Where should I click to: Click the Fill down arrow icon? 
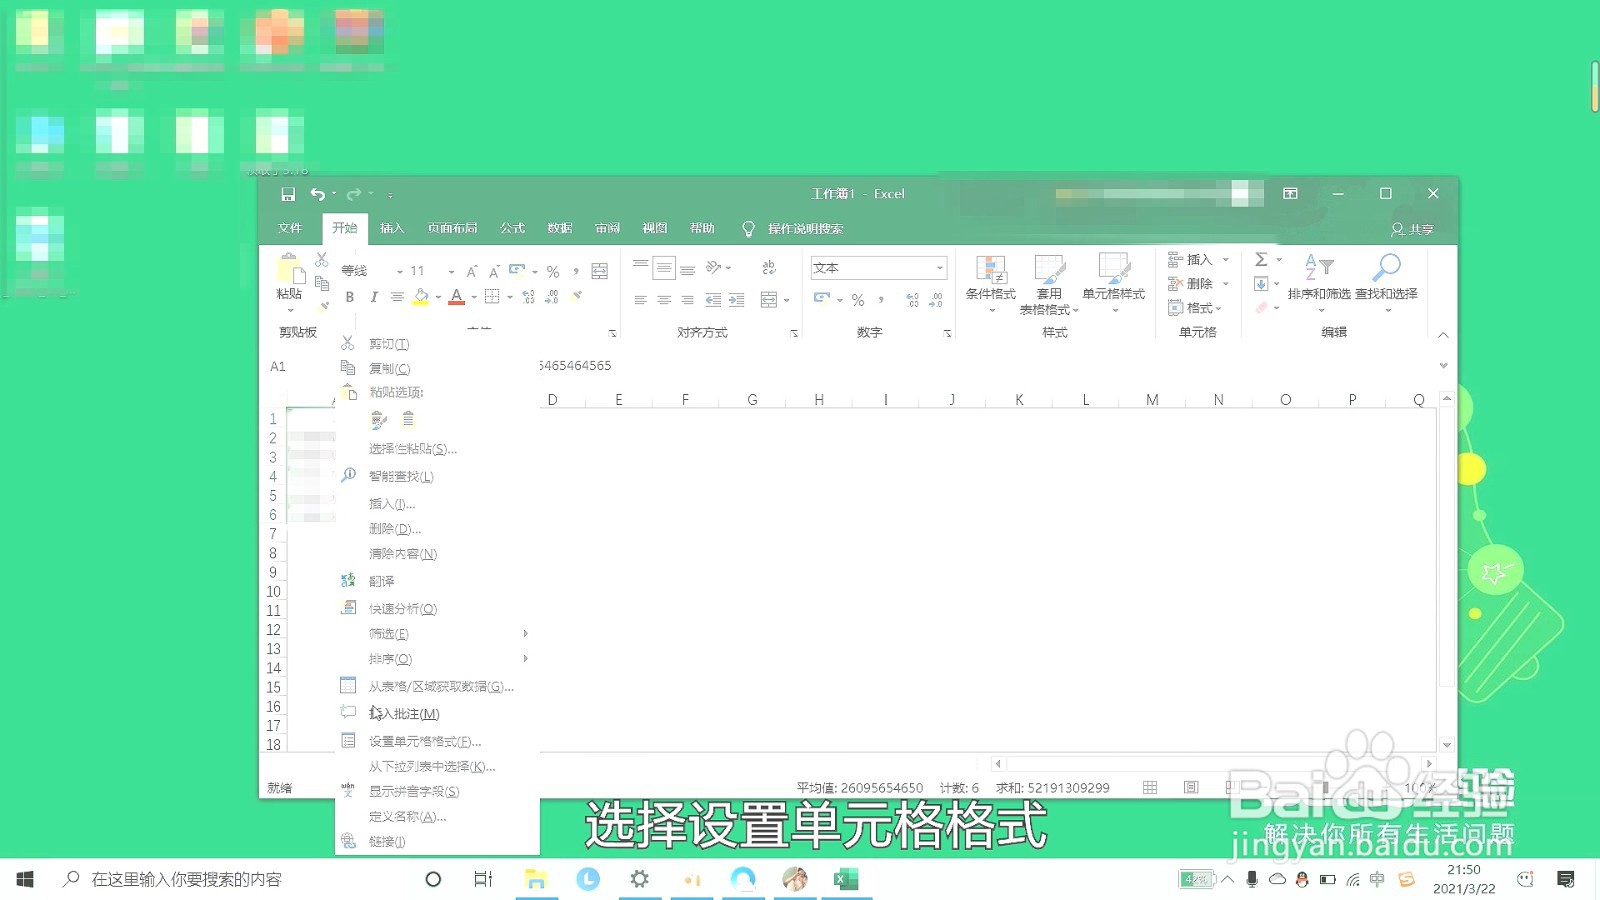click(1262, 284)
